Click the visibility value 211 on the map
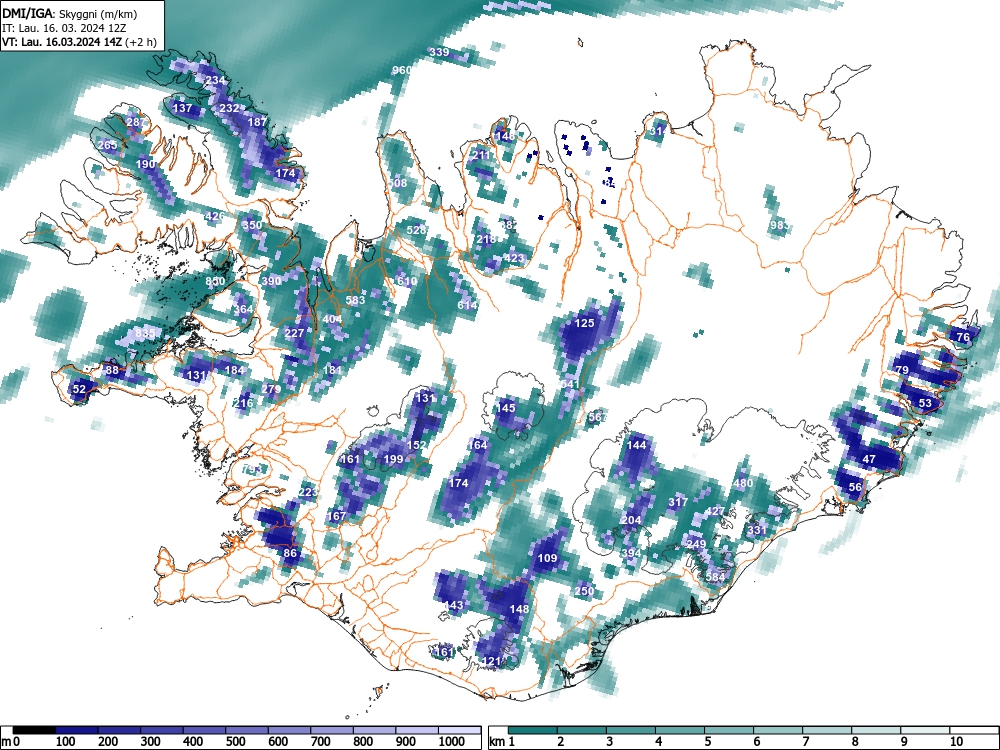1000x750 pixels. tap(482, 155)
